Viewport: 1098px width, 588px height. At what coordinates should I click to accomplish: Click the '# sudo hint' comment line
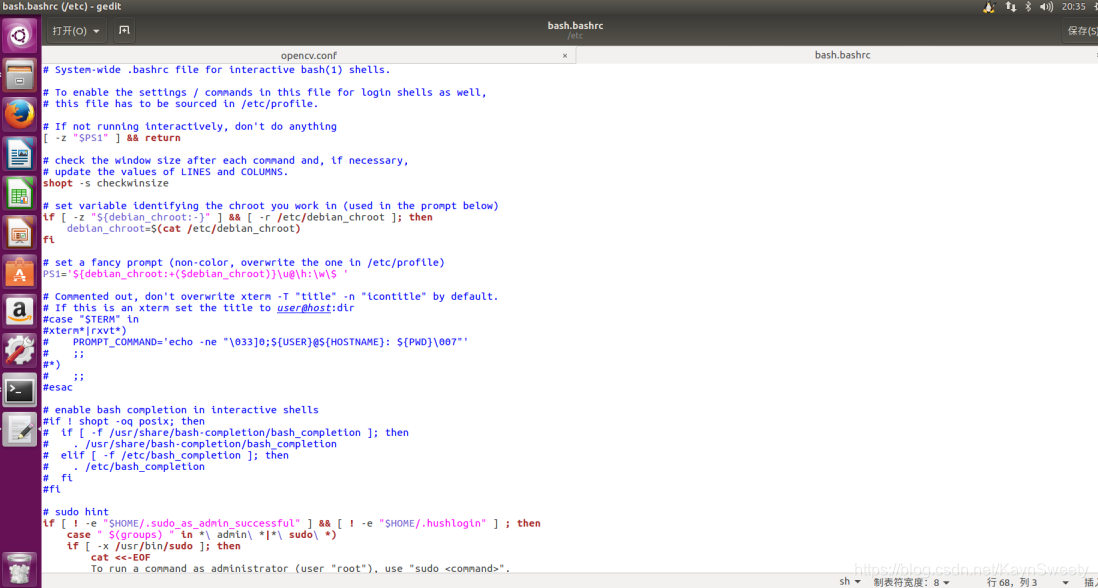[x=76, y=512]
